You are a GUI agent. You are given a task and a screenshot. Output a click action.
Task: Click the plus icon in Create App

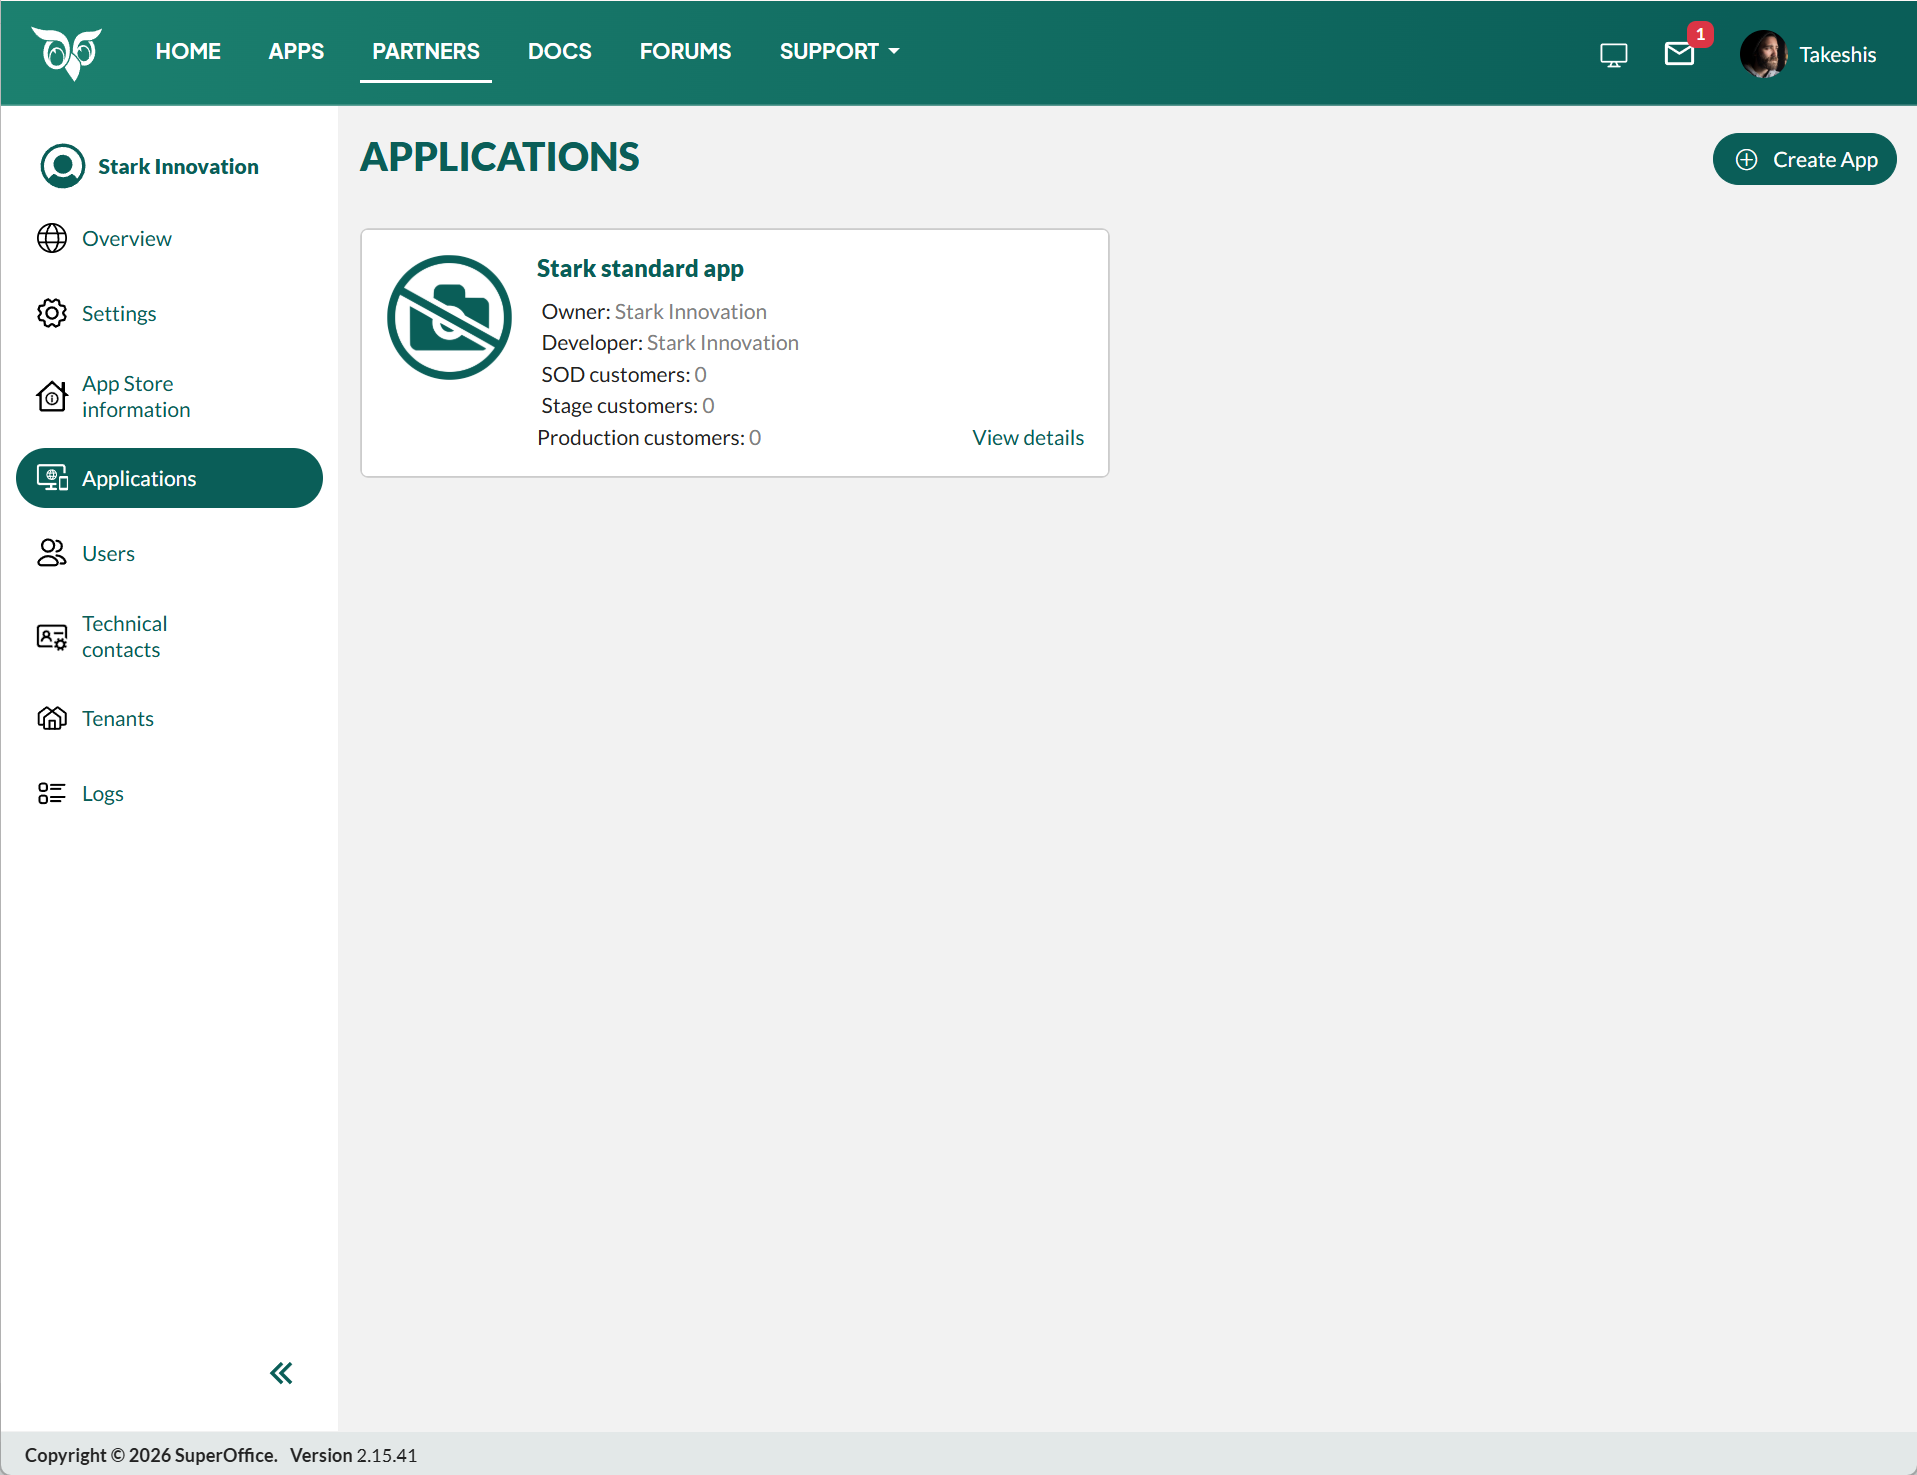point(1747,160)
